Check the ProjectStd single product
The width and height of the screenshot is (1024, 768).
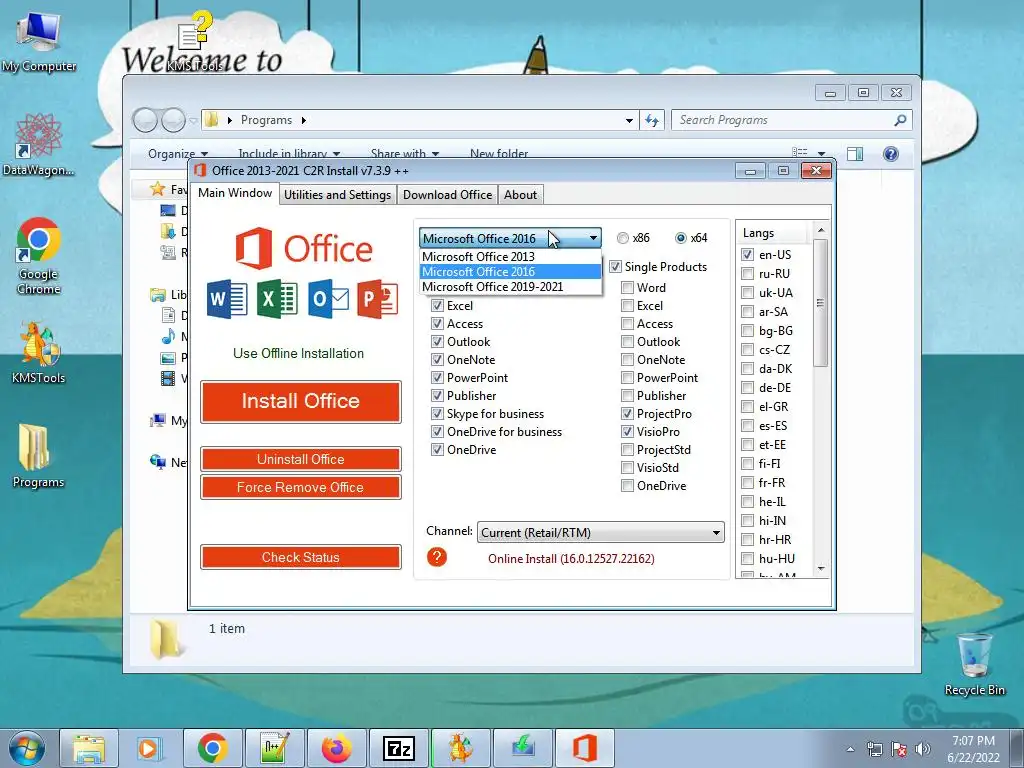(627, 449)
